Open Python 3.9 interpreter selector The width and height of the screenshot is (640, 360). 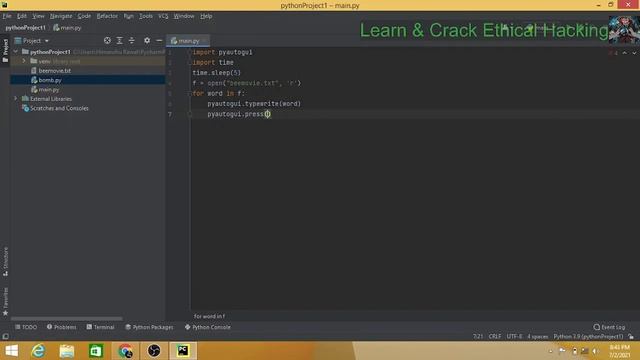[x=588, y=336]
